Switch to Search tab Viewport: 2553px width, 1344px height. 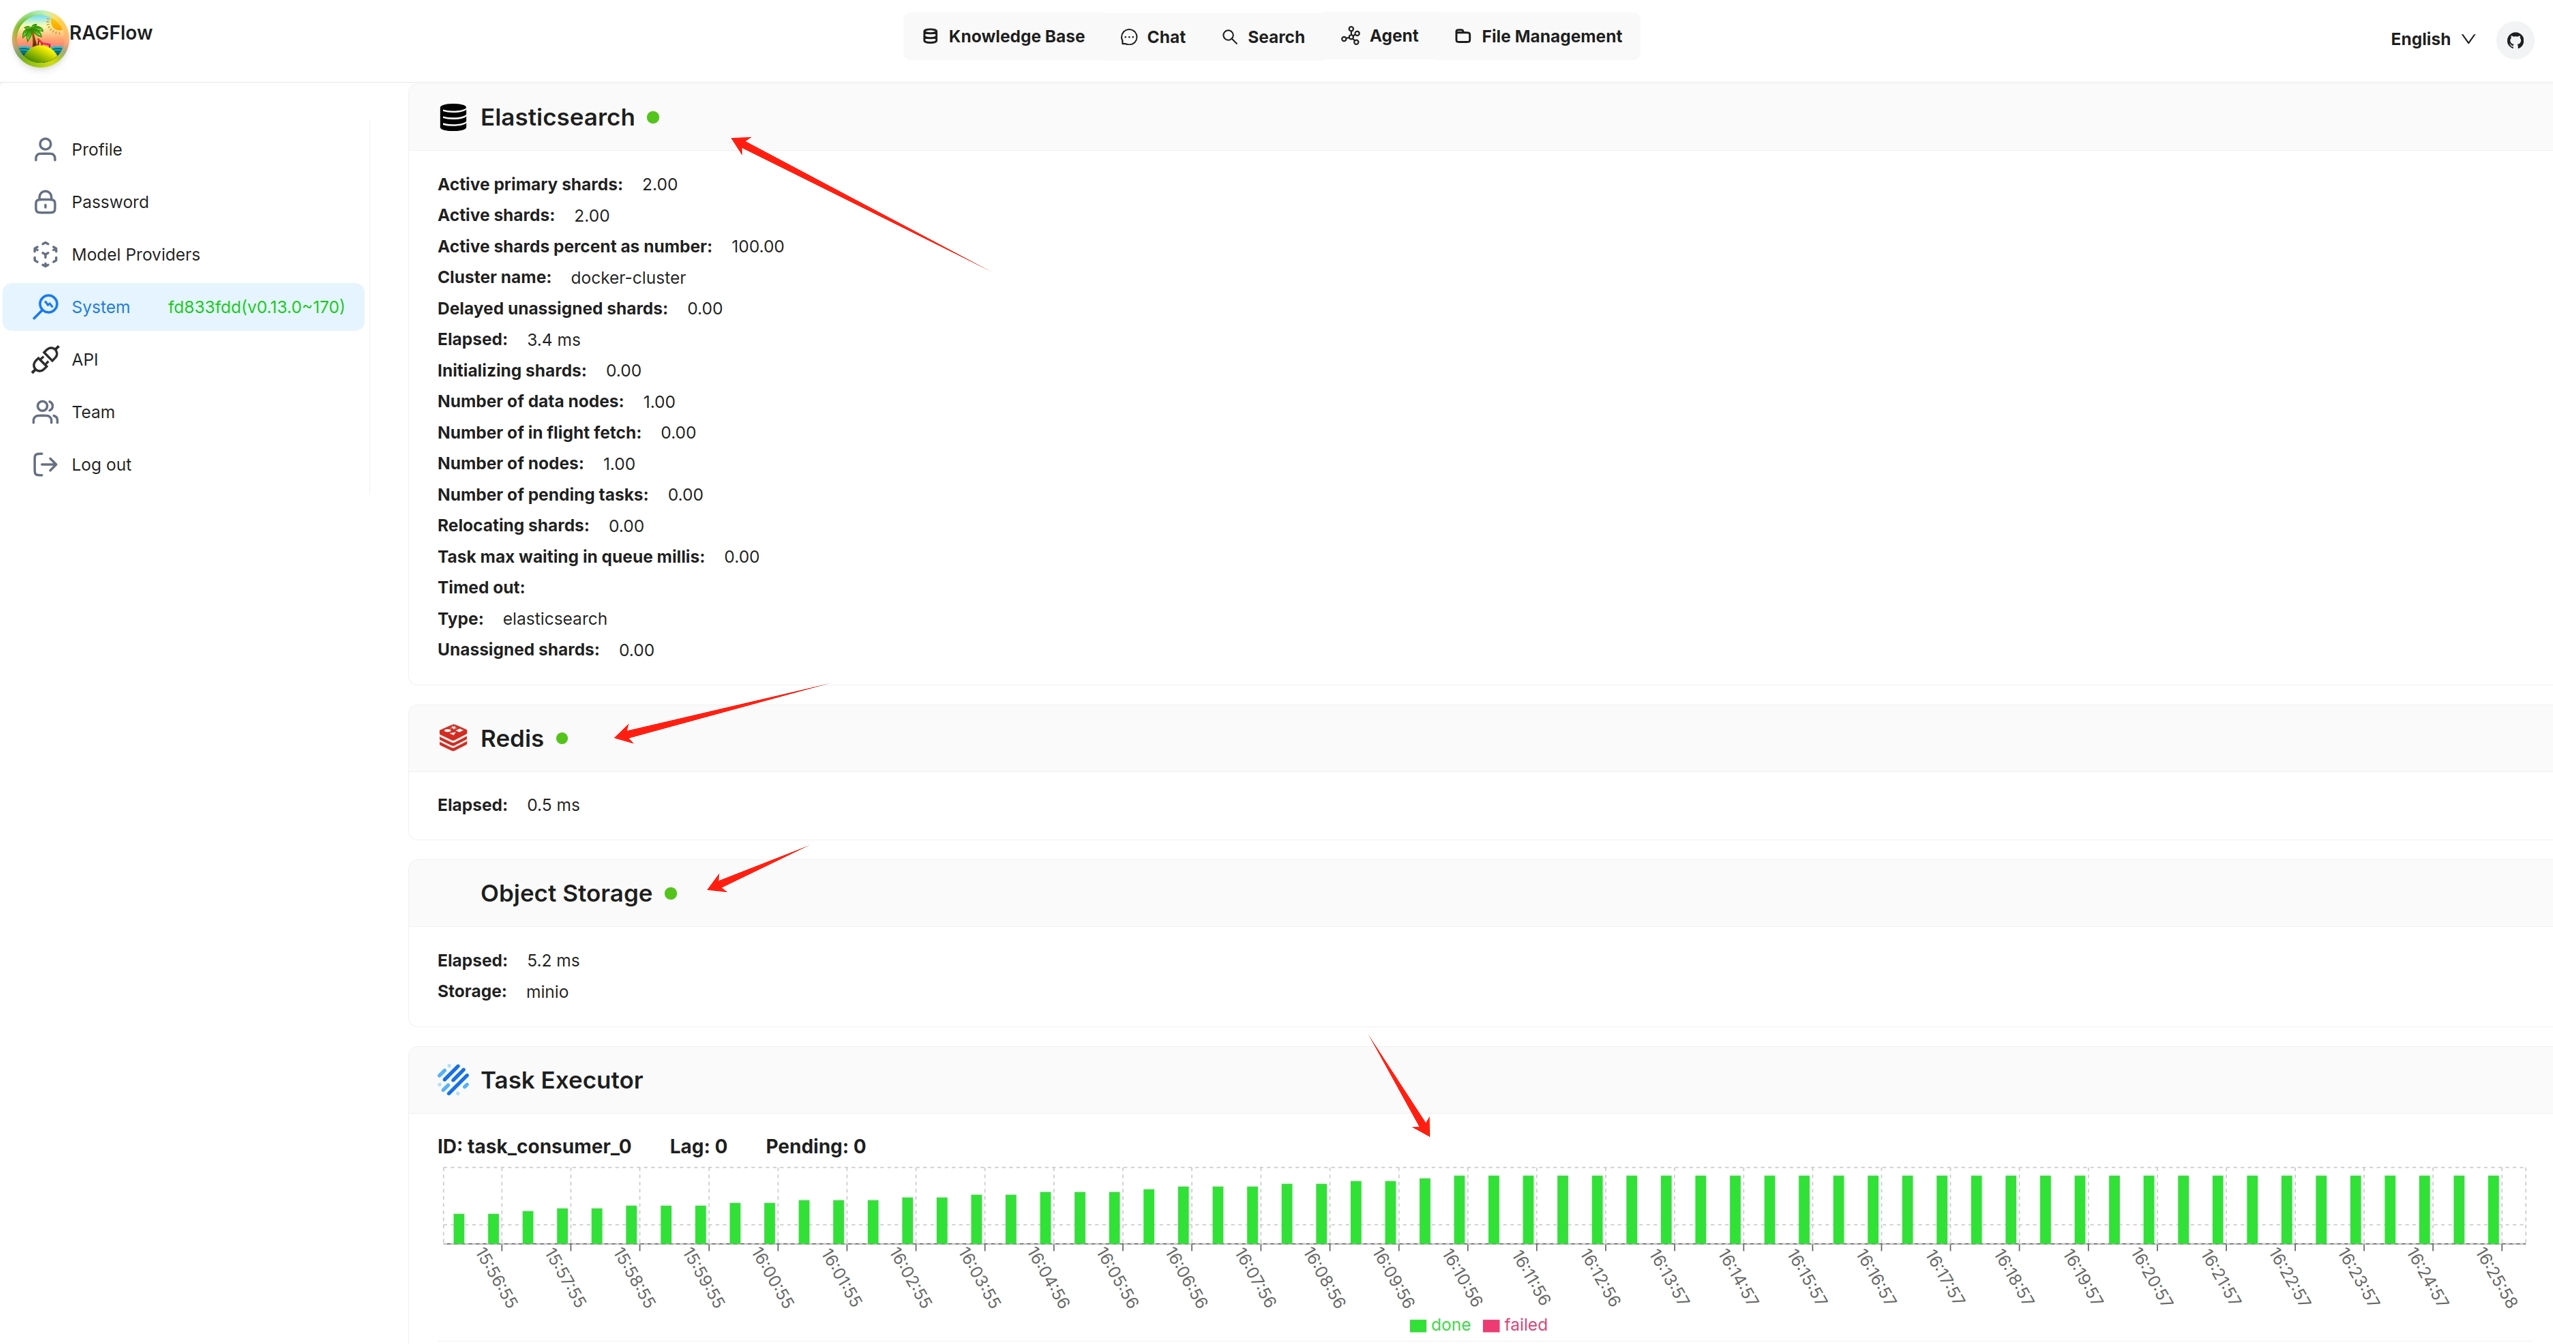click(1263, 37)
